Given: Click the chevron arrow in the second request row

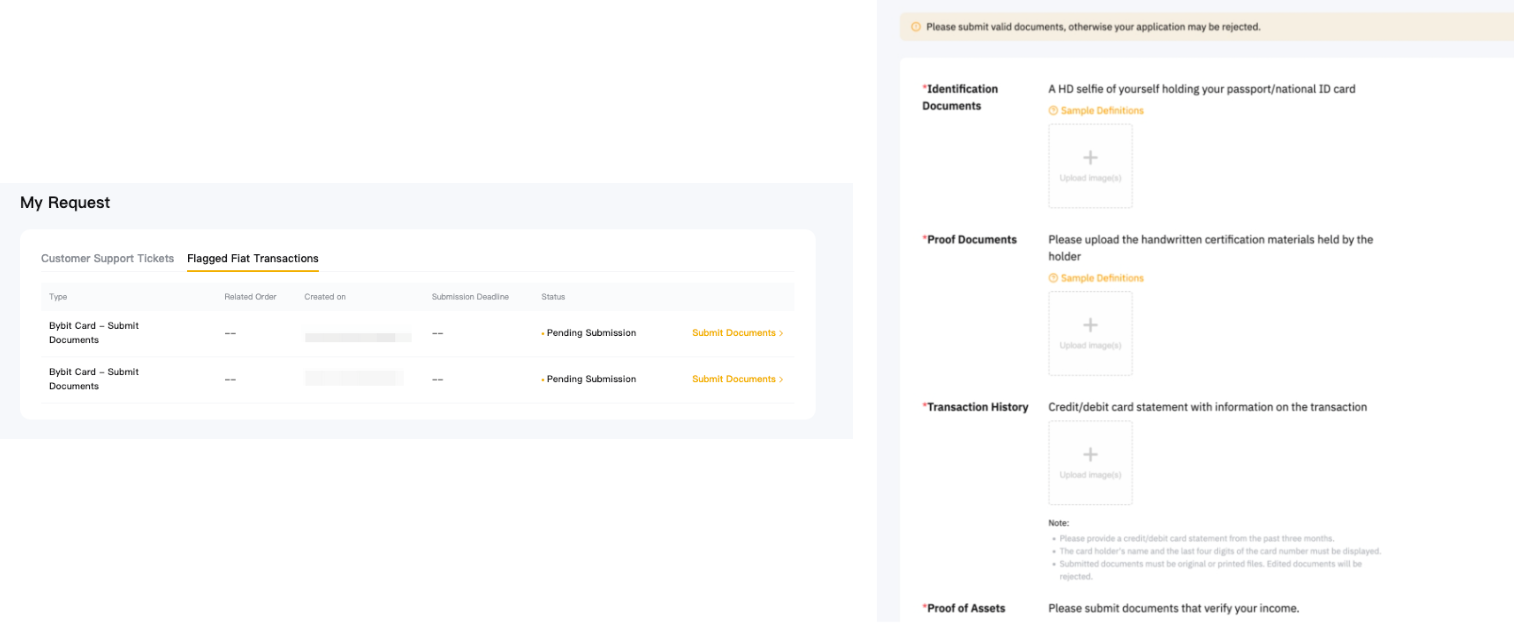Looking at the screenshot, I should click(x=781, y=380).
